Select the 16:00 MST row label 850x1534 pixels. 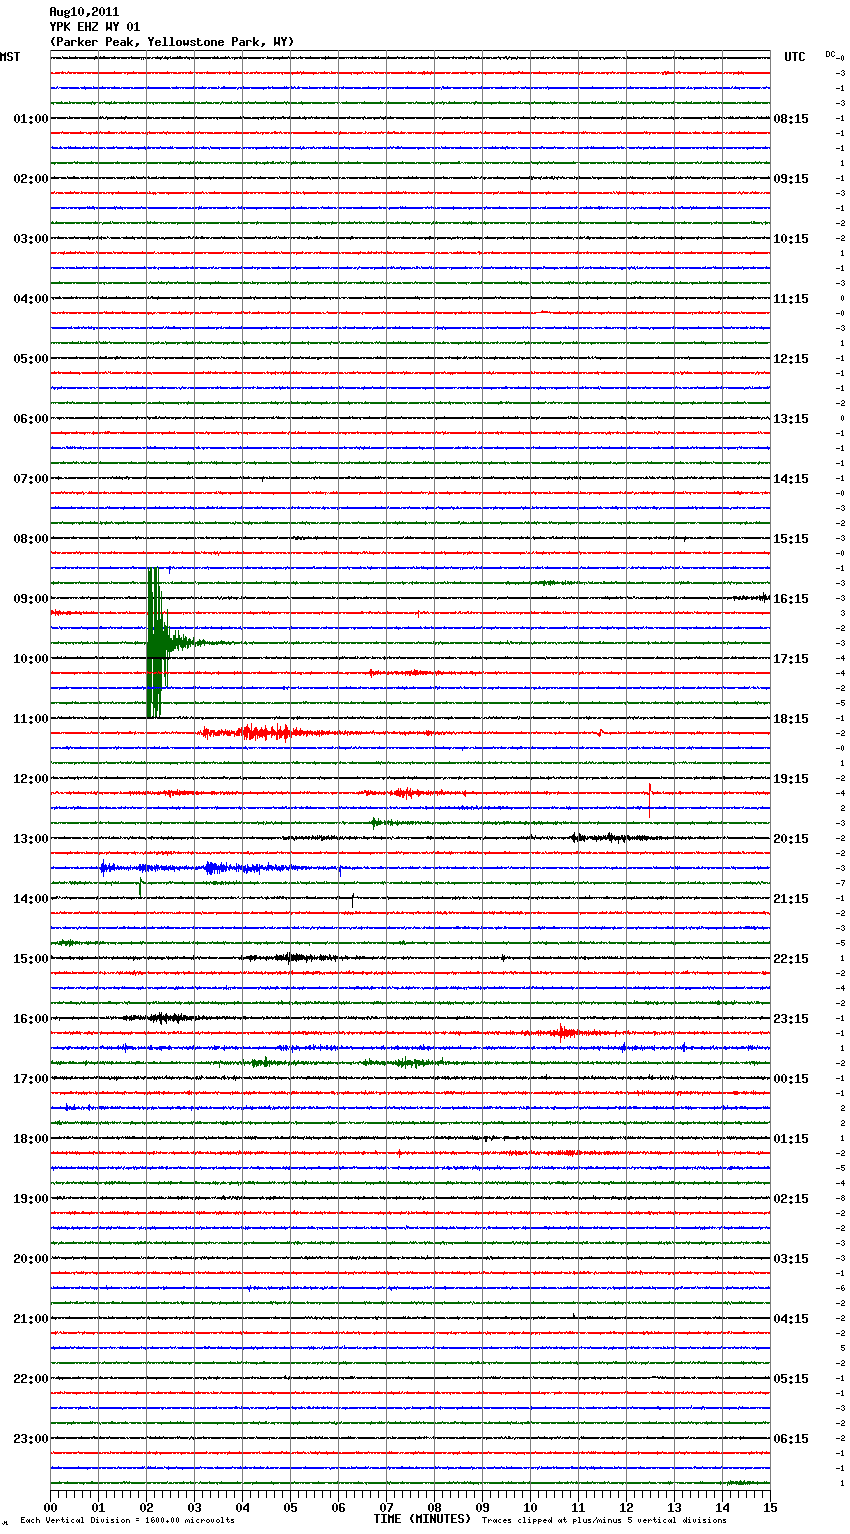pyautogui.click(x=31, y=1019)
